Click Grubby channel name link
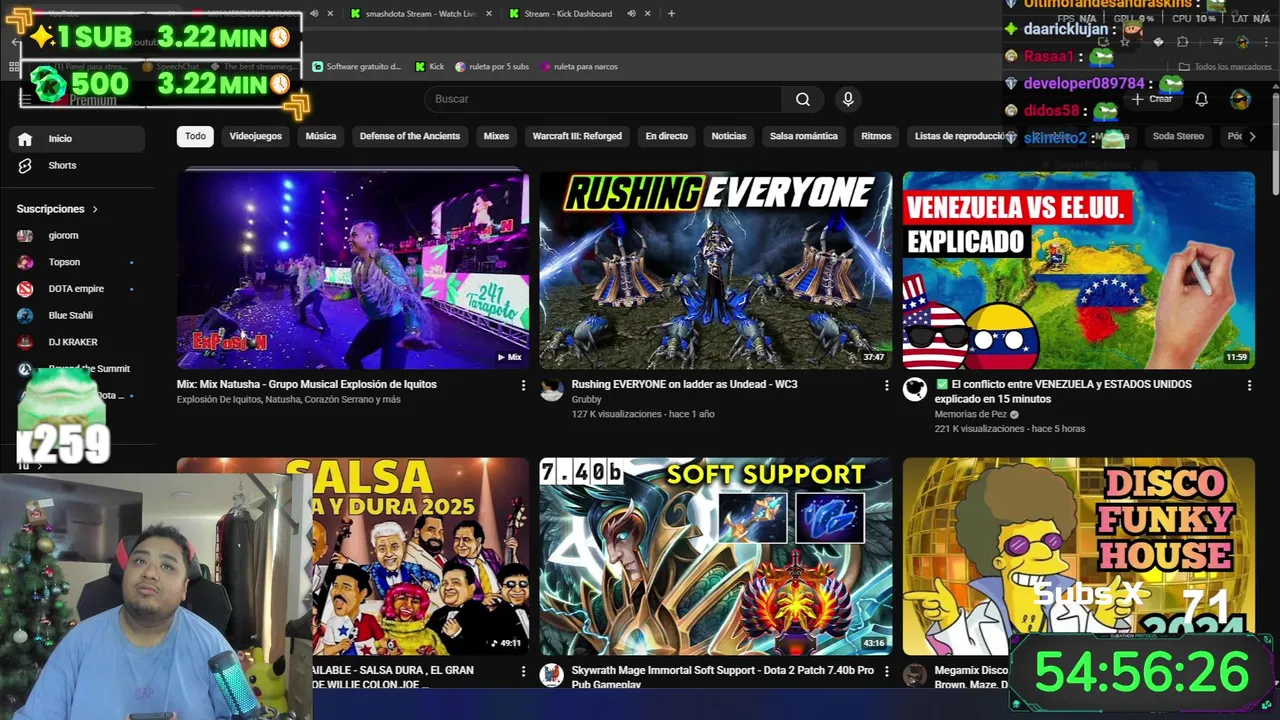 coord(586,399)
